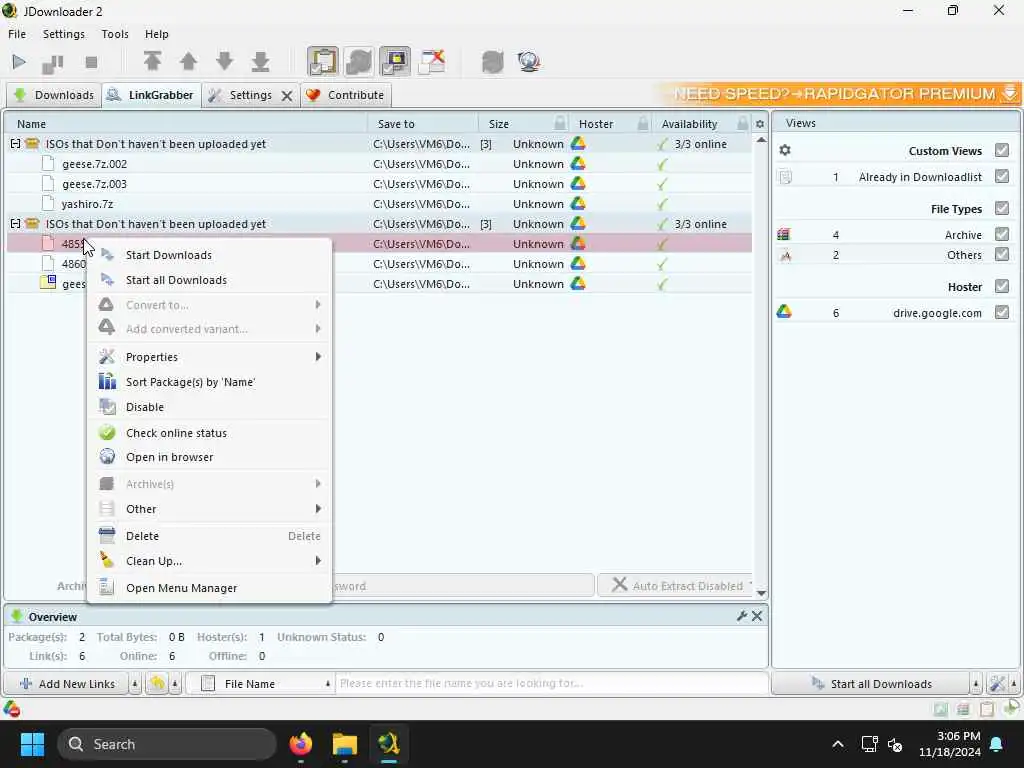Open the Tools menu
The image size is (1024, 768).
coord(115,34)
